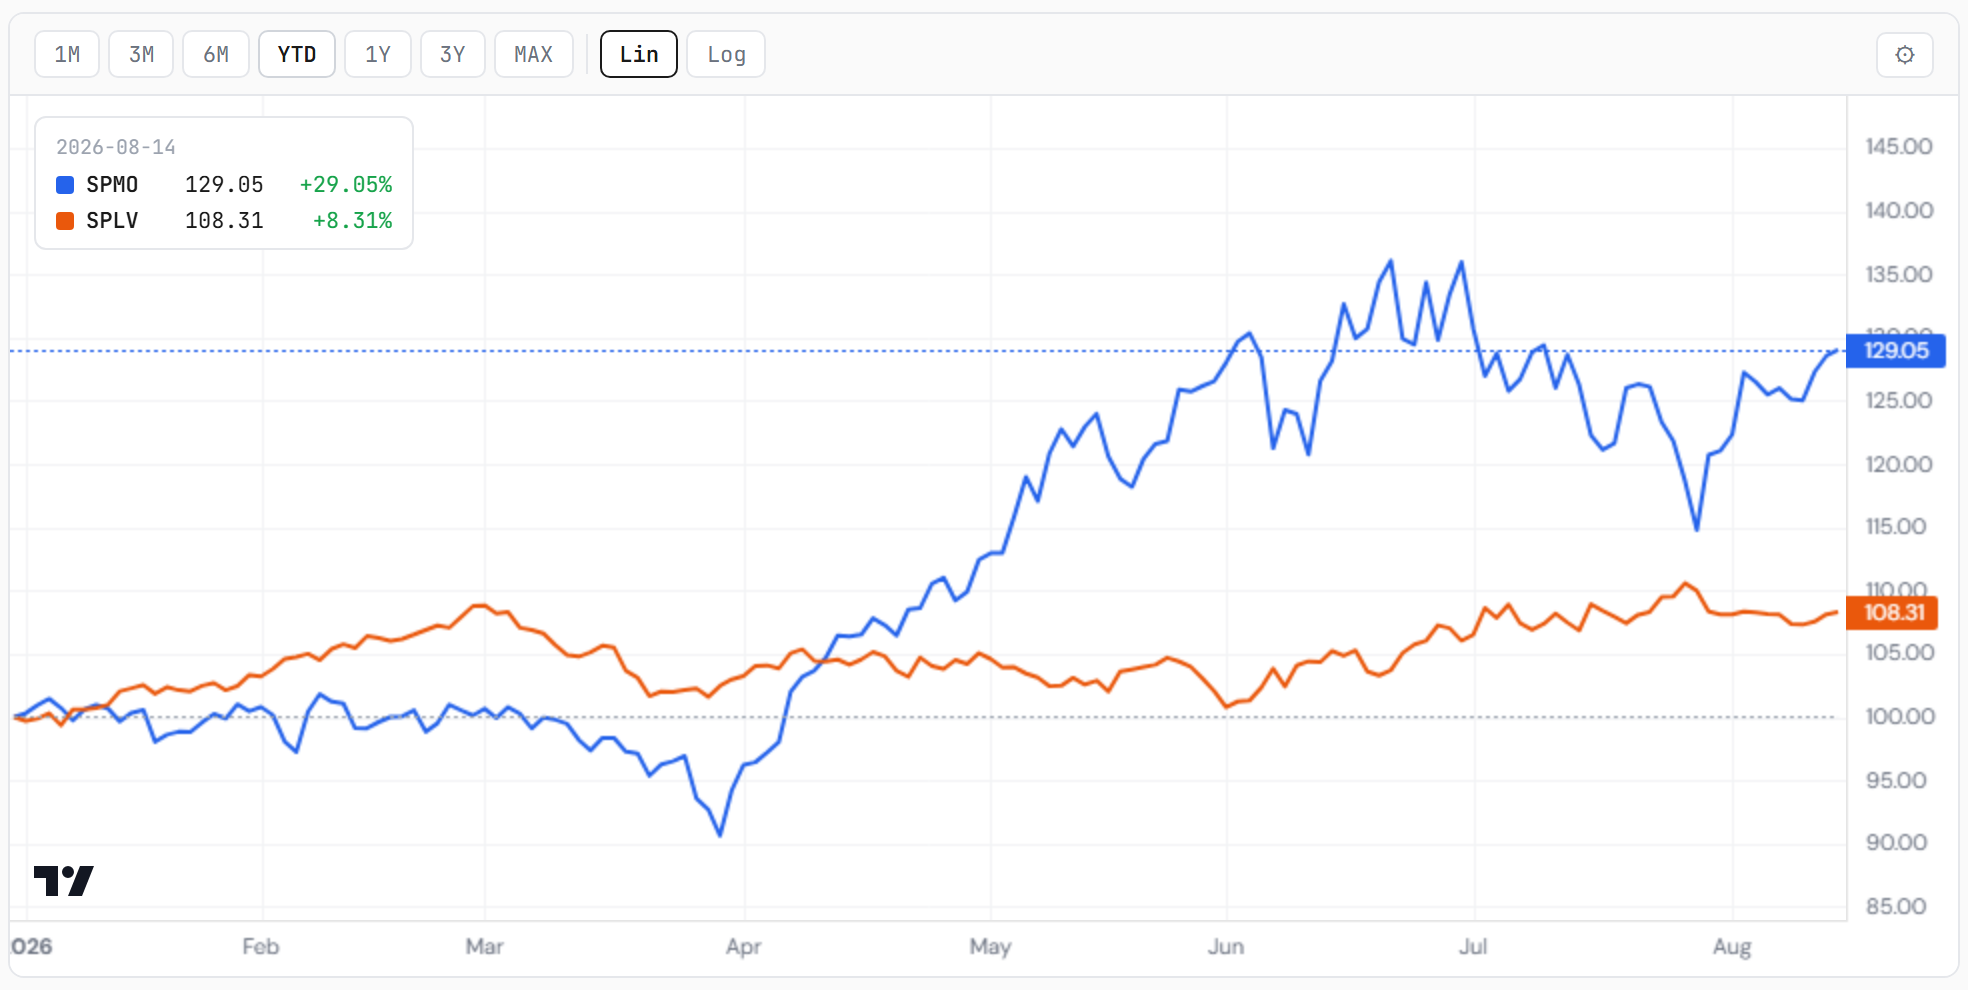Viewport: 1968px width, 990px height.
Task: Show the MAX time range
Action: (534, 54)
